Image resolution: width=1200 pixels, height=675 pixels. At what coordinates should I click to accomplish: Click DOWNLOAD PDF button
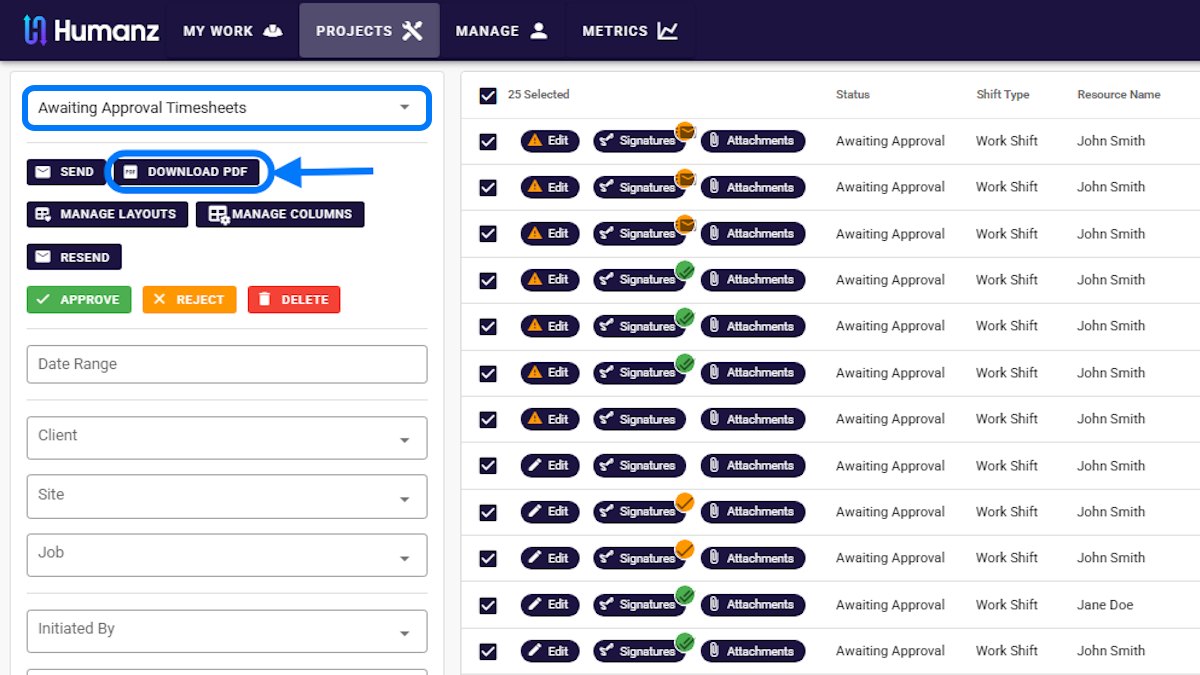pos(187,172)
